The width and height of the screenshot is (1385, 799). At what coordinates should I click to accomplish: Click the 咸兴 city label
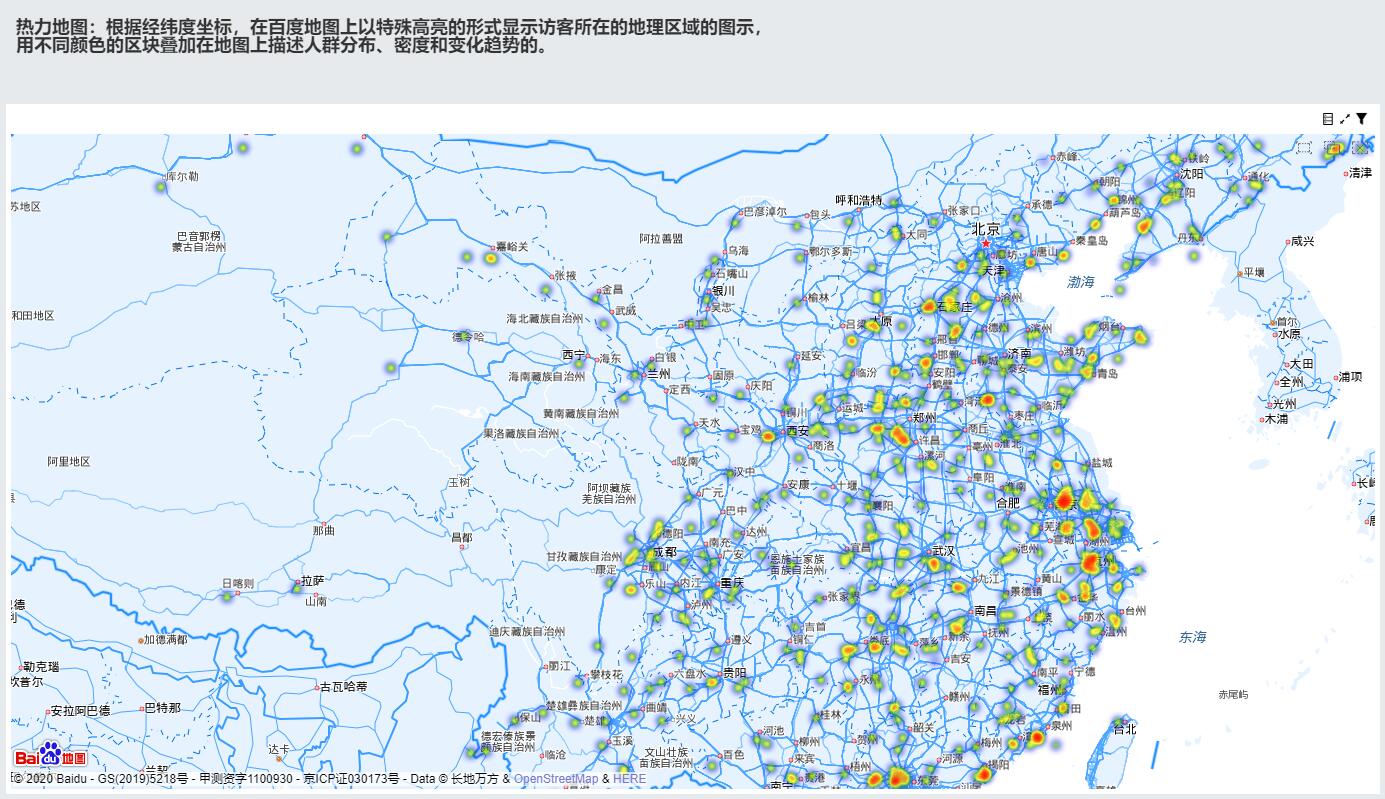(1302, 241)
